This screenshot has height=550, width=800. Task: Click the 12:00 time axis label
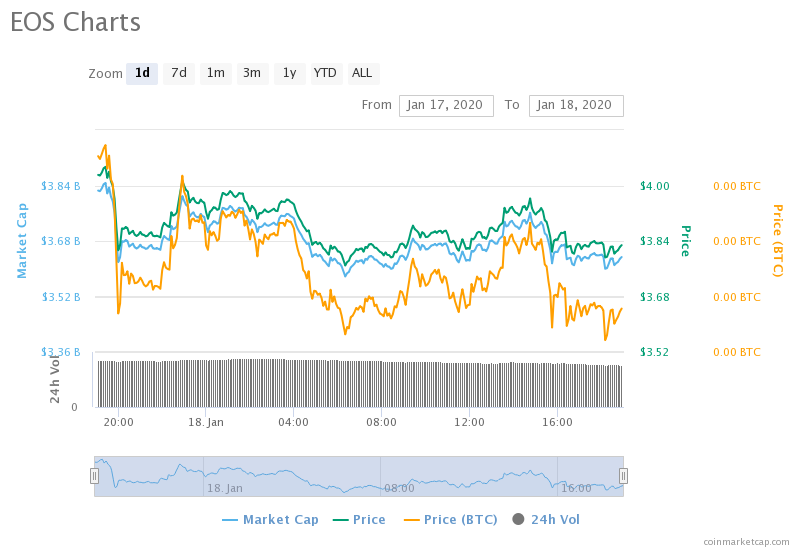point(469,422)
